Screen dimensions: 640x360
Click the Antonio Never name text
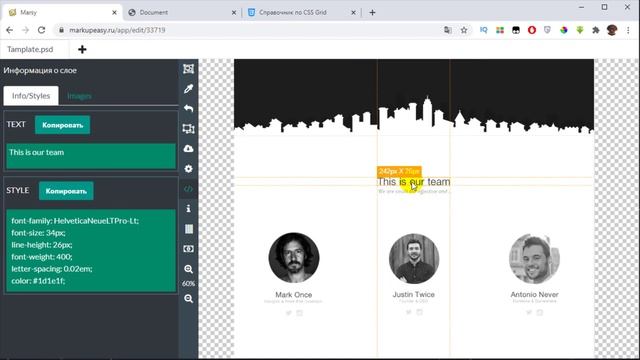(534, 294)
